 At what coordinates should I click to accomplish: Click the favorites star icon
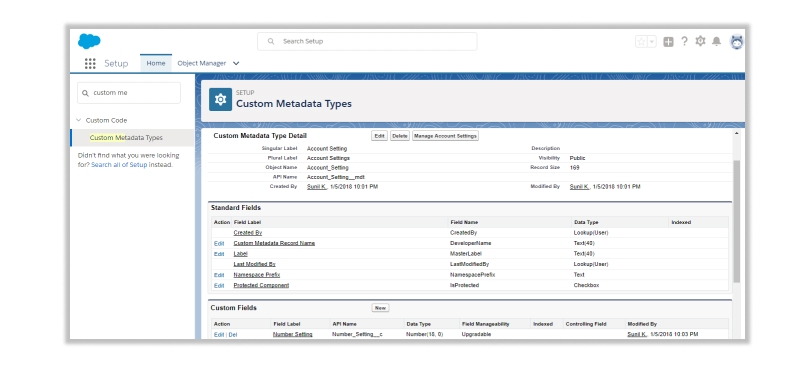click(x=641, y=42)
